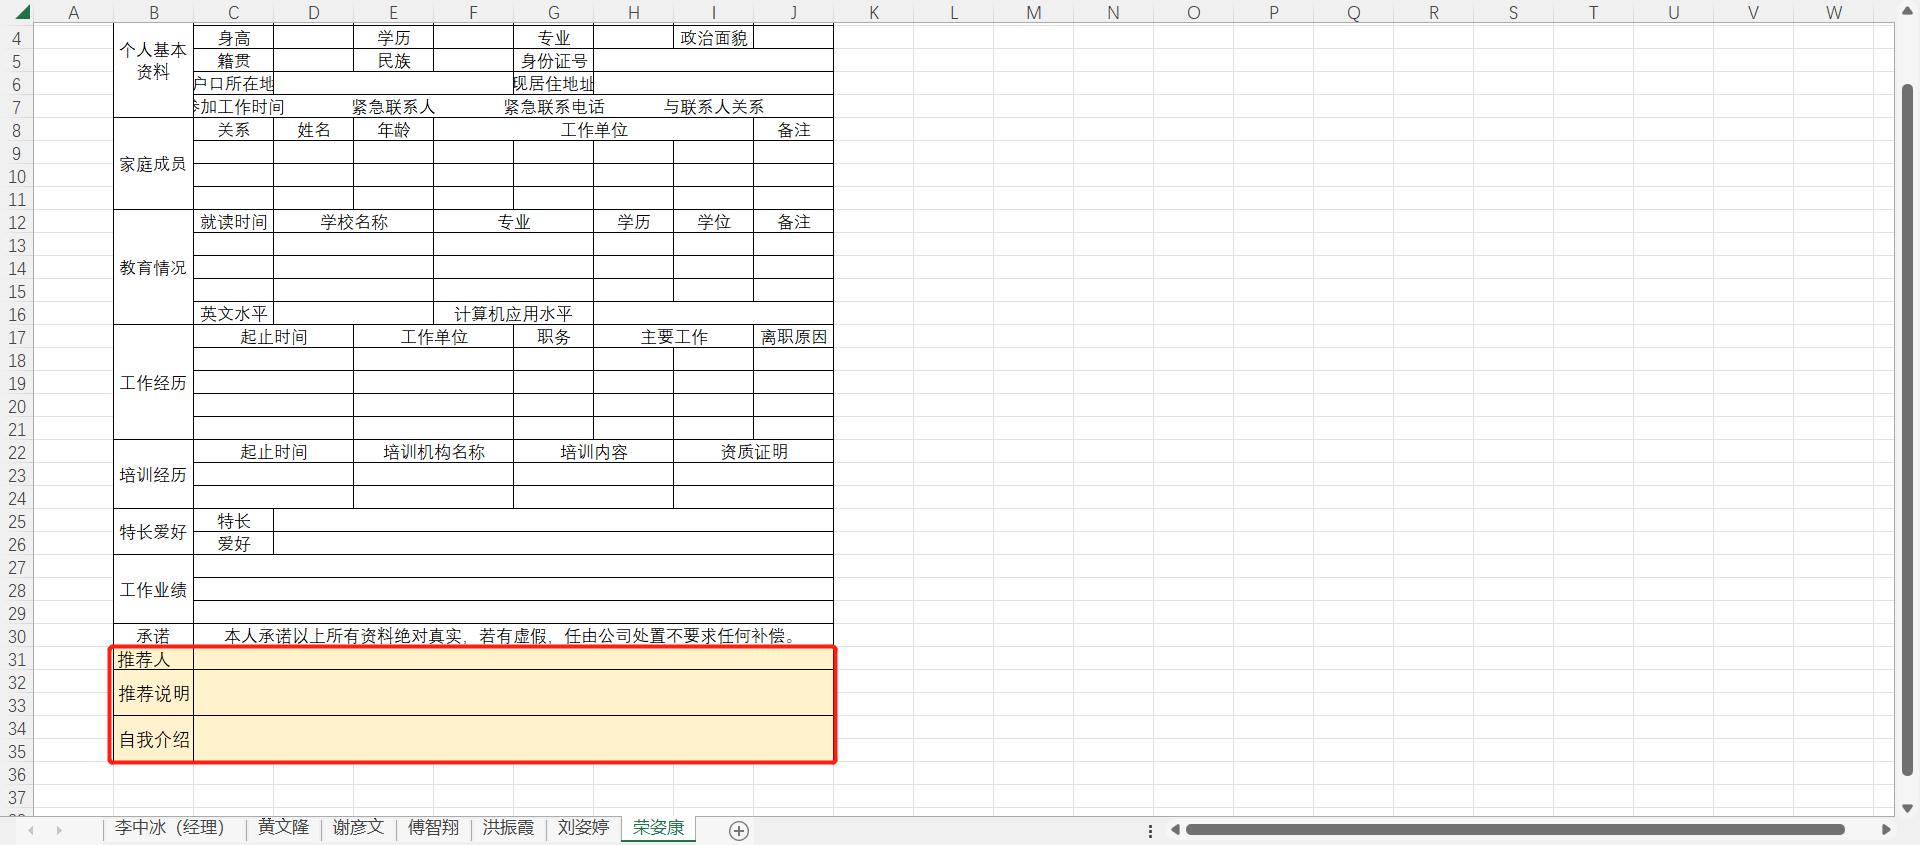
Task: Open the sheet tab options dots
Action: (1150, 831)
